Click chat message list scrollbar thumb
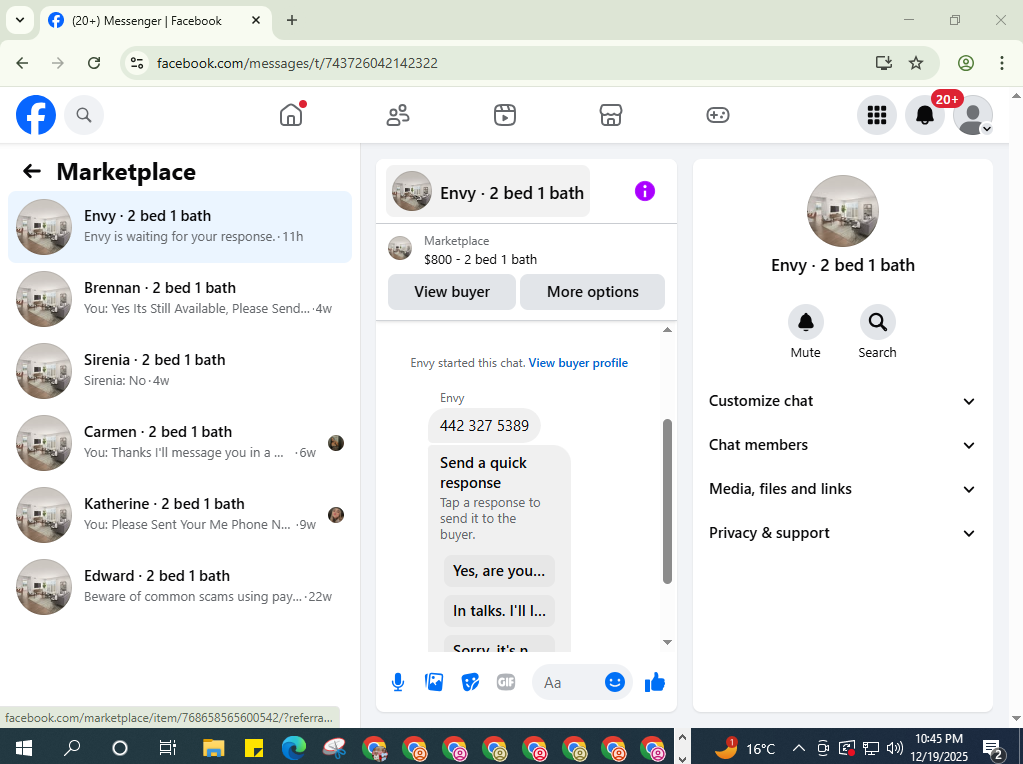The image size is (1023, 764). point(667,501)
